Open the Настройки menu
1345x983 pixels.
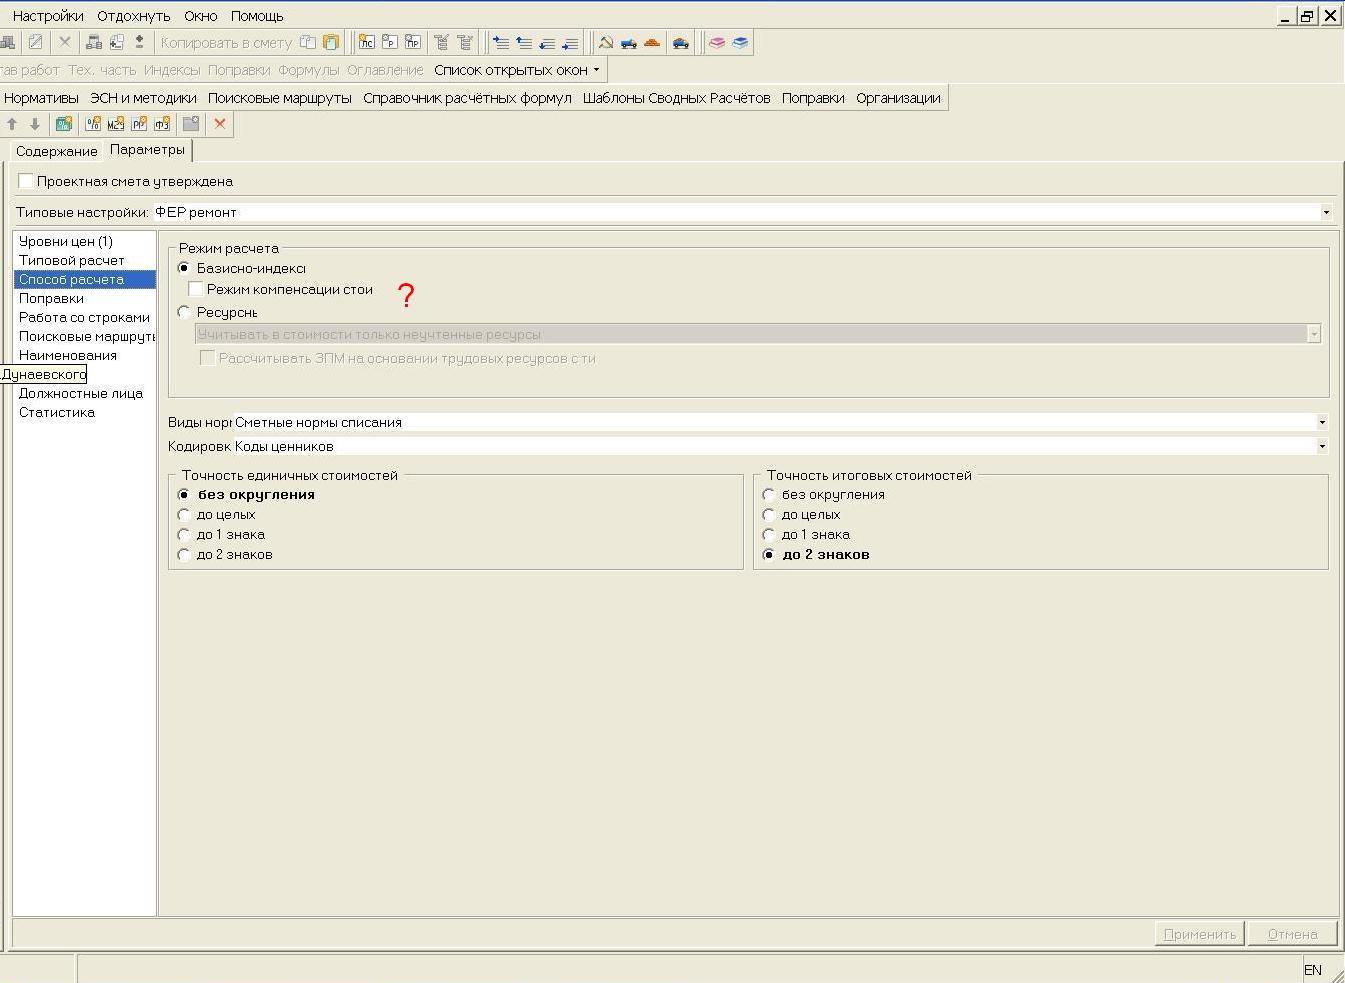[48, 16]
